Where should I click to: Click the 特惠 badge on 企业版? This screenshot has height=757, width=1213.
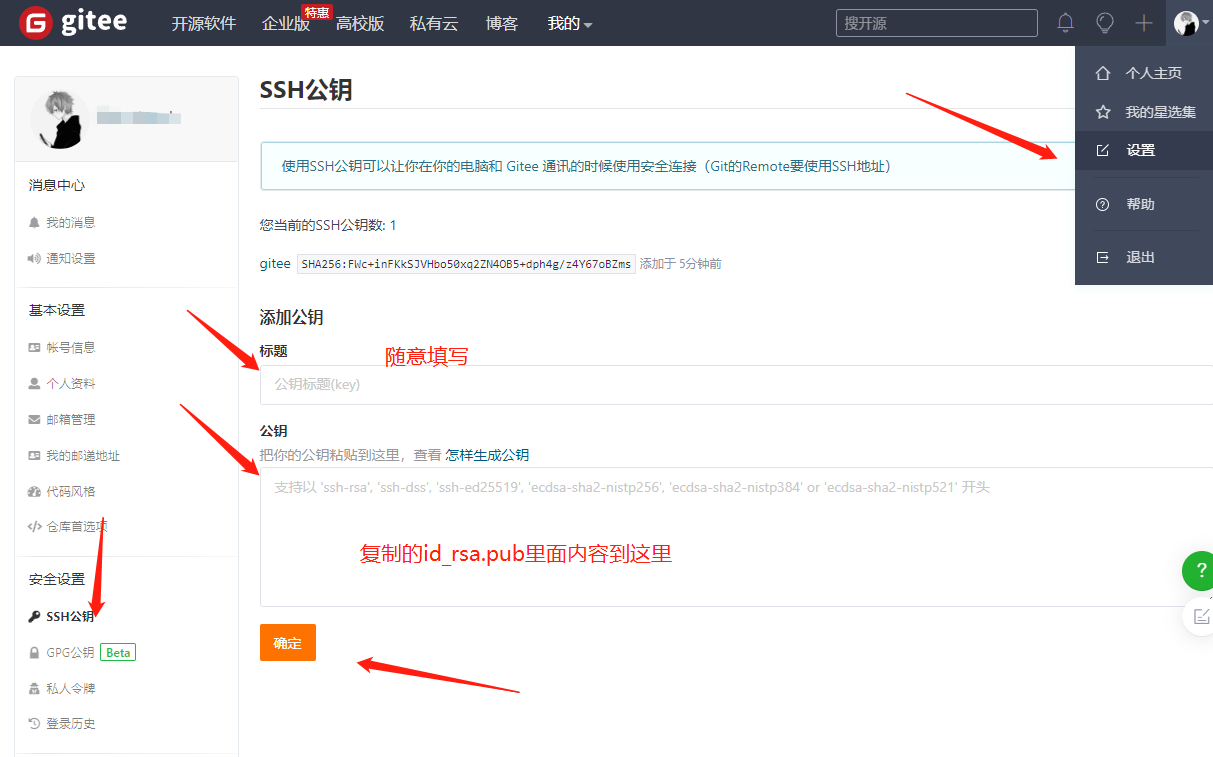pyautogui.click(x=318, y=12)
